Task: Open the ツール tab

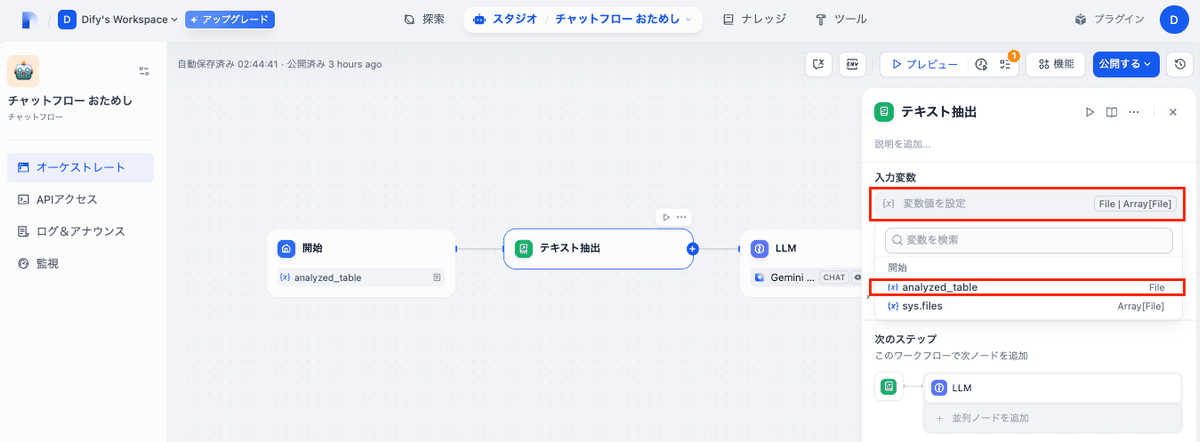Action: point(841,19)
